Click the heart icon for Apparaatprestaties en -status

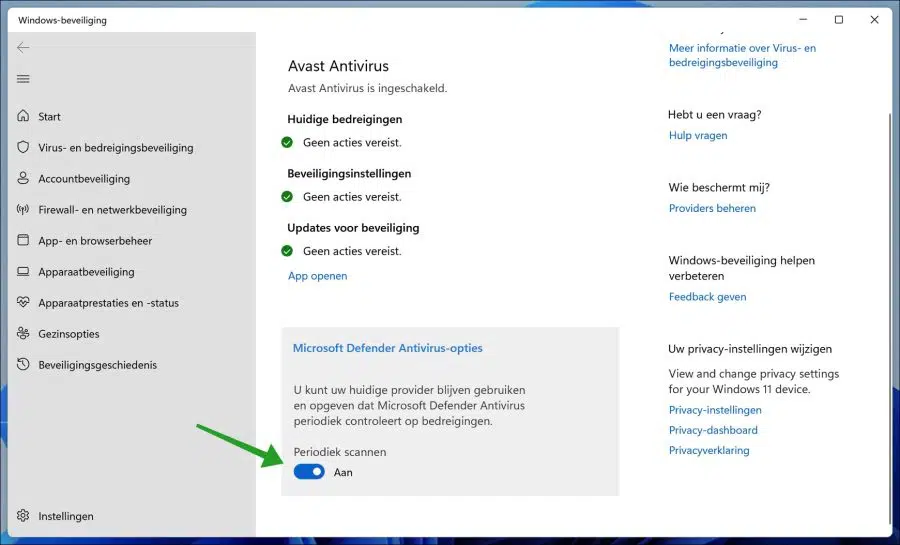pyautogui.click(x=23, y=302)
